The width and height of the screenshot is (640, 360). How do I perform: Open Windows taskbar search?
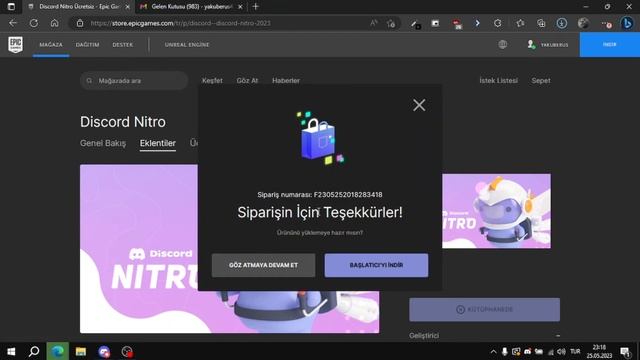click(x=34, y=351)
